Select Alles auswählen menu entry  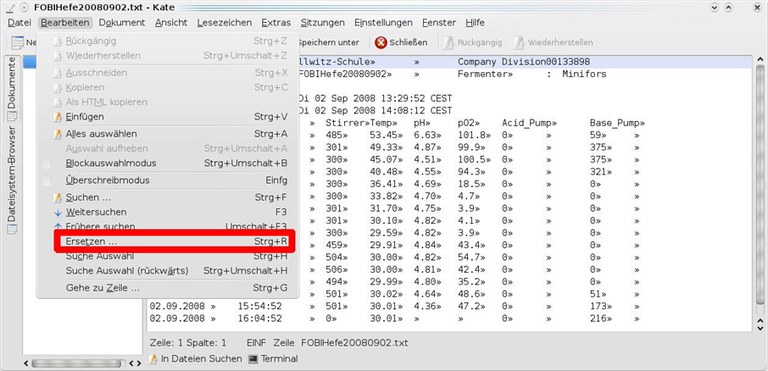169,134
